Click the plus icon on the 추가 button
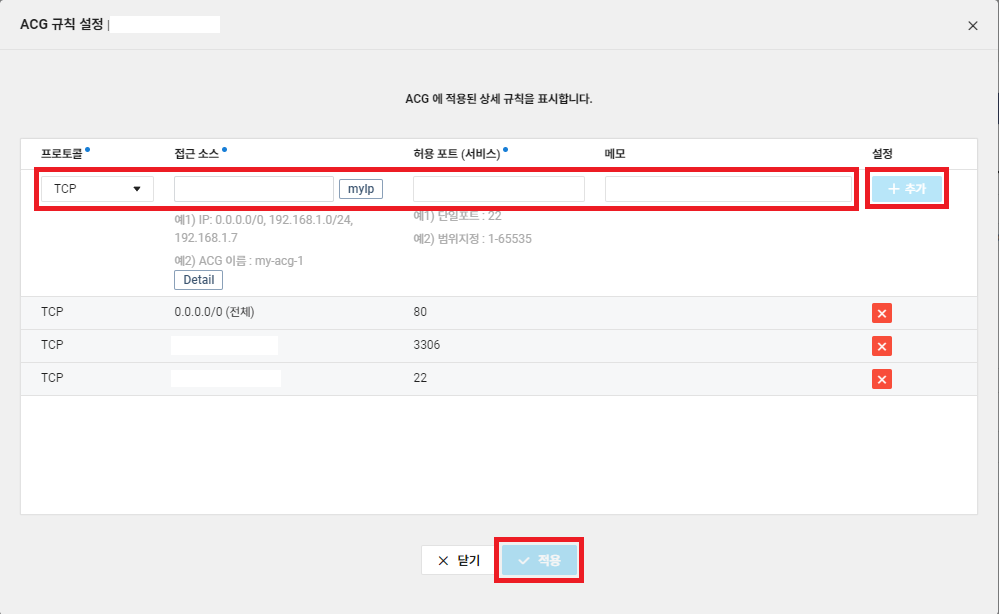 tap(893, 188)
